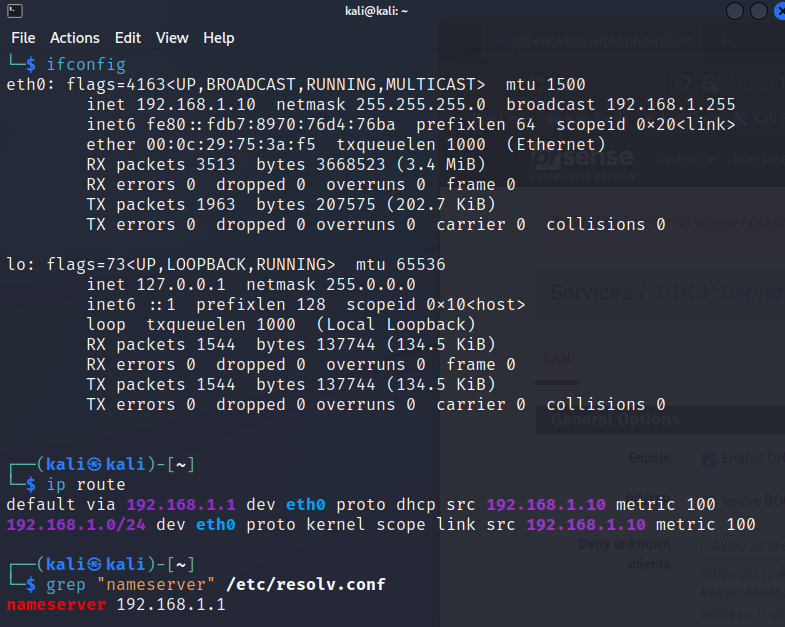Viewport: 785px width, 627px height.
Task: Open the Actions menu
Action: (x=75, y=38)
